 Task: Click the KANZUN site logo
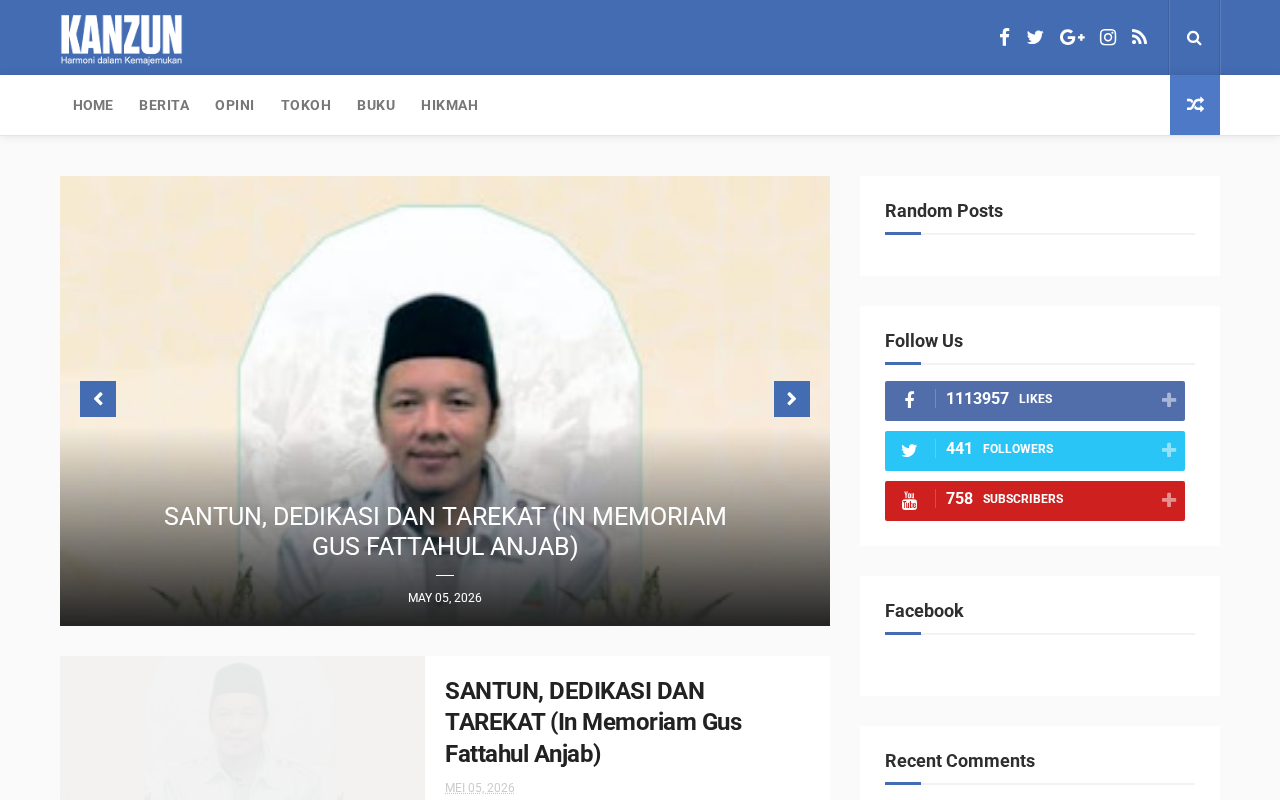point(121,39)
